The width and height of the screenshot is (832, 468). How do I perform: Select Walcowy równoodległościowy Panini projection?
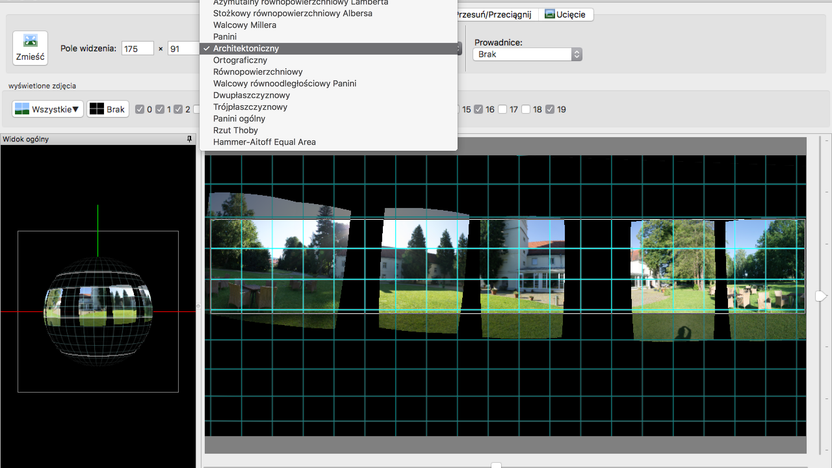328,83
